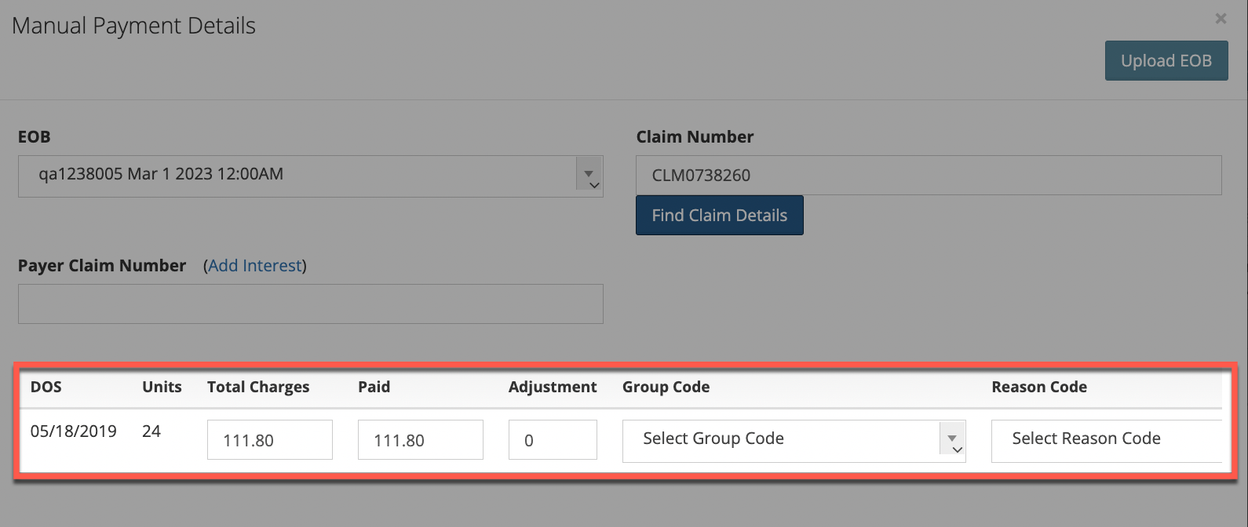Close the Manual Payment Details dialog
This screenshot has width=1248, height=527.
tap(1220, 18)
